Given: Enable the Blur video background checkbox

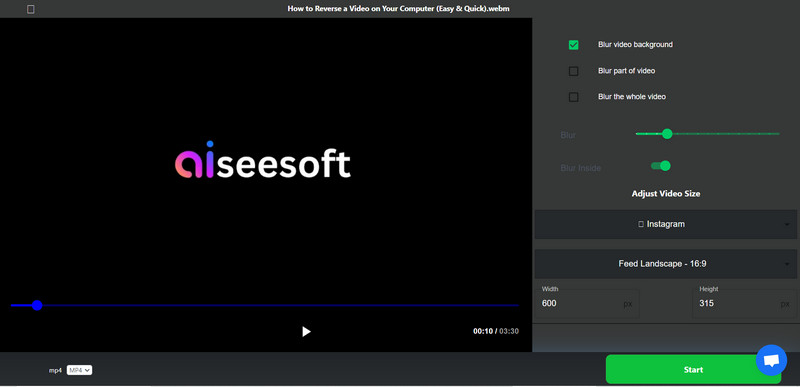Looking at the screenshot, I should [573, 45].
